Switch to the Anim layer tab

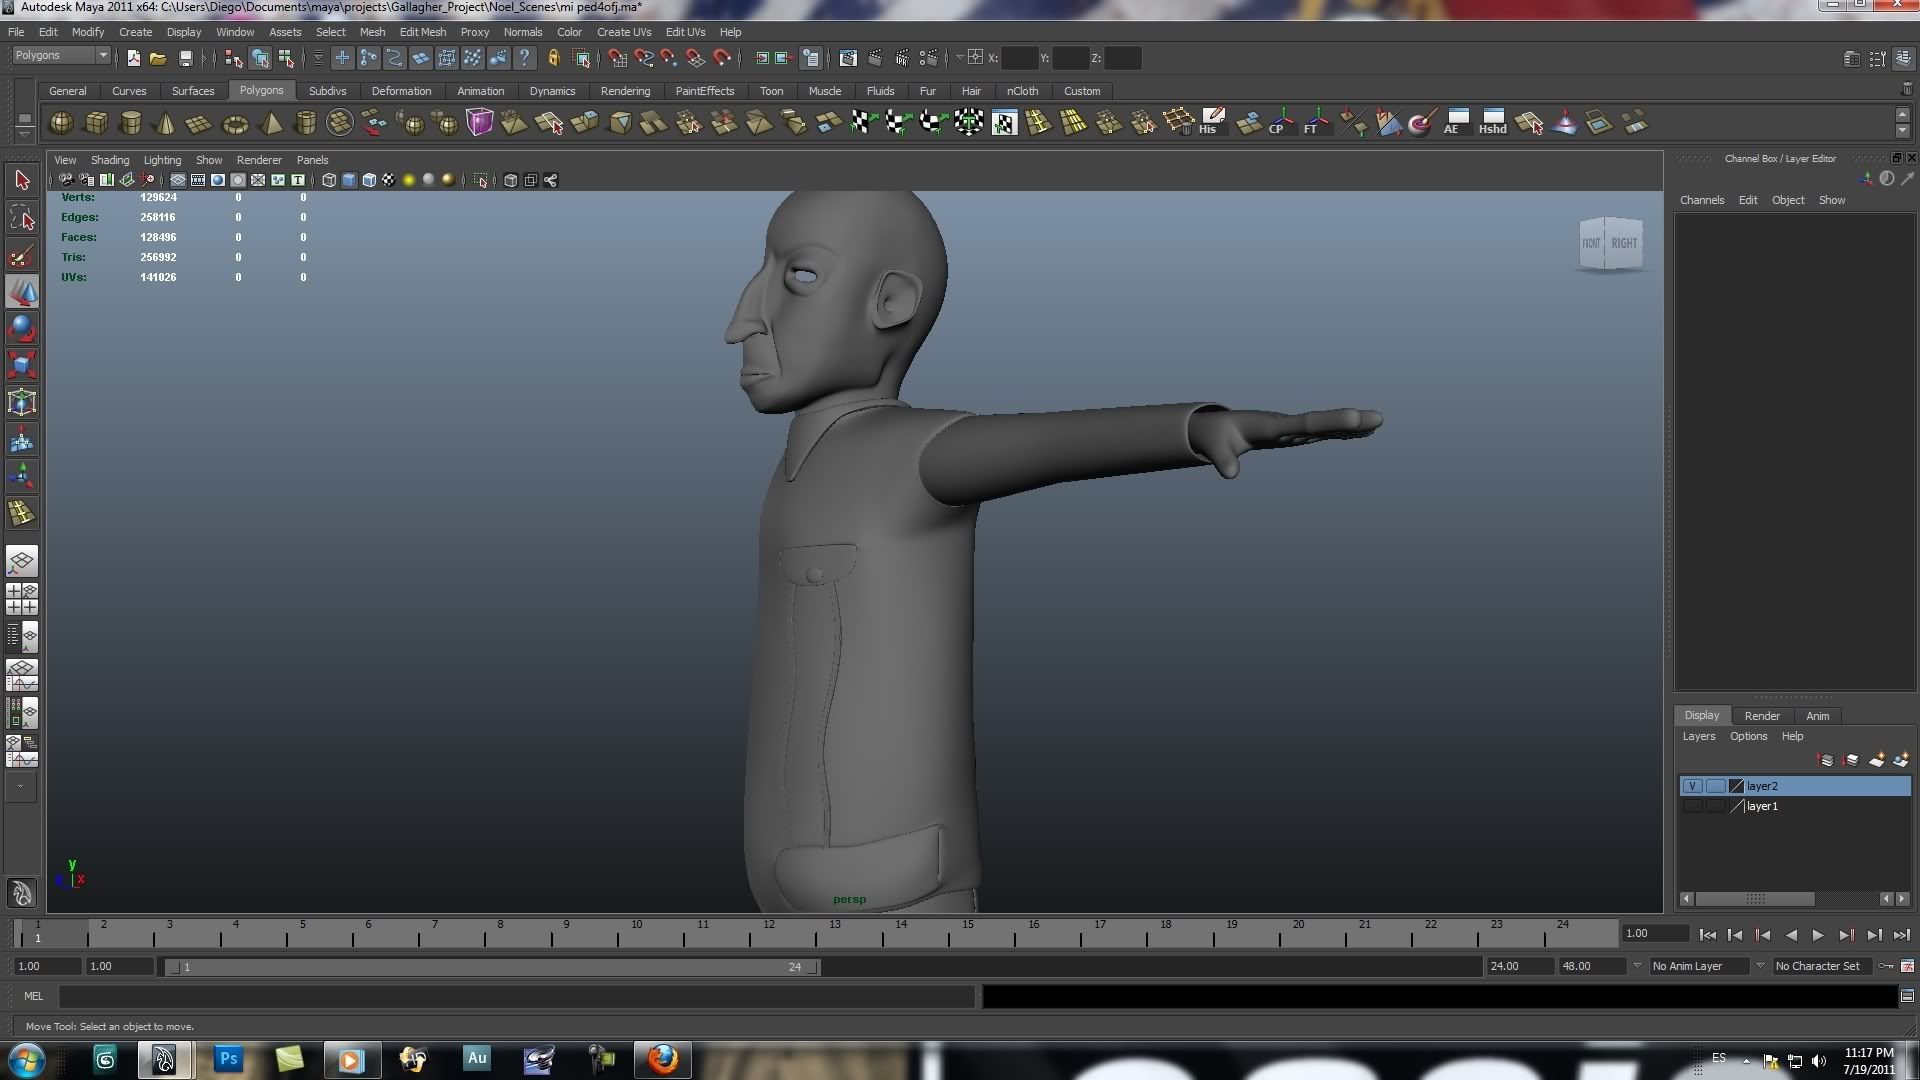(1818, 716)
